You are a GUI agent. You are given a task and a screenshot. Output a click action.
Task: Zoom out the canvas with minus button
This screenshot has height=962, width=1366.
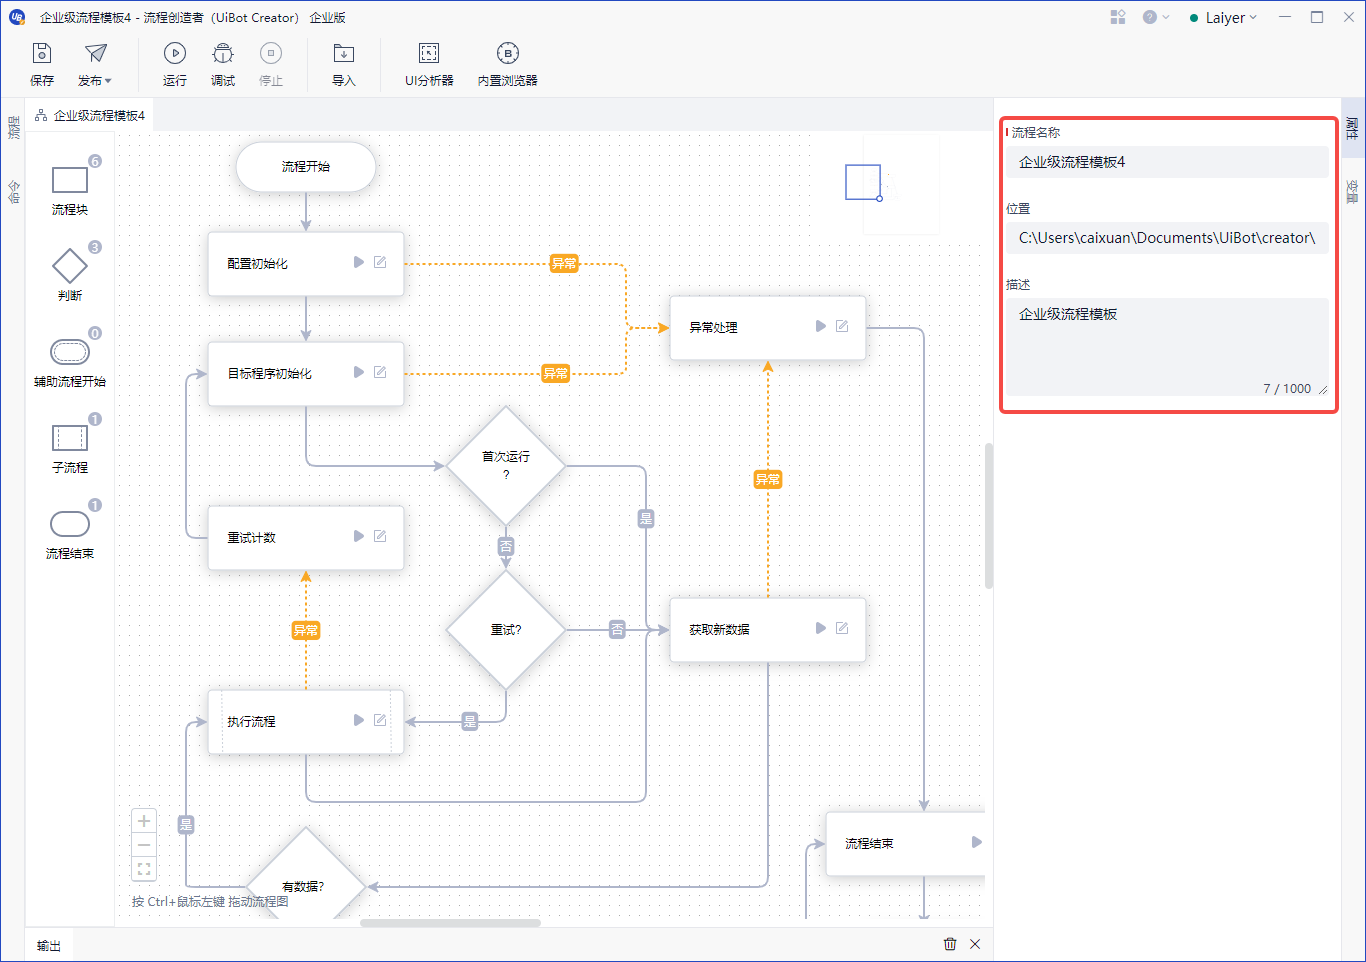(144, 845)
